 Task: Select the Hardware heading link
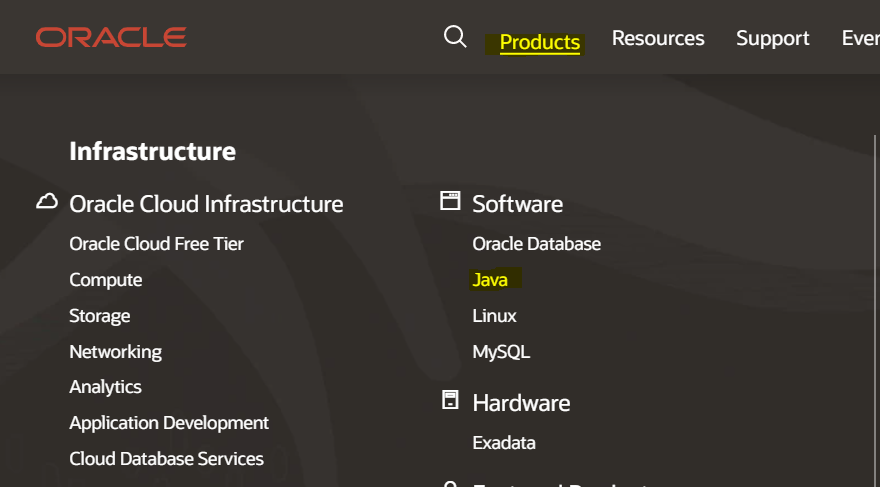coord(521,403)
